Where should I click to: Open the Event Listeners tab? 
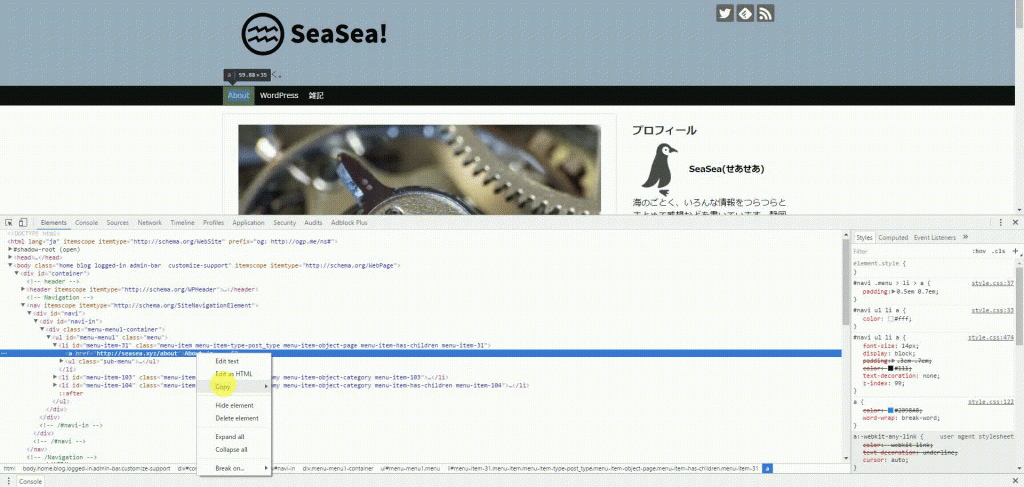(935, 238)
